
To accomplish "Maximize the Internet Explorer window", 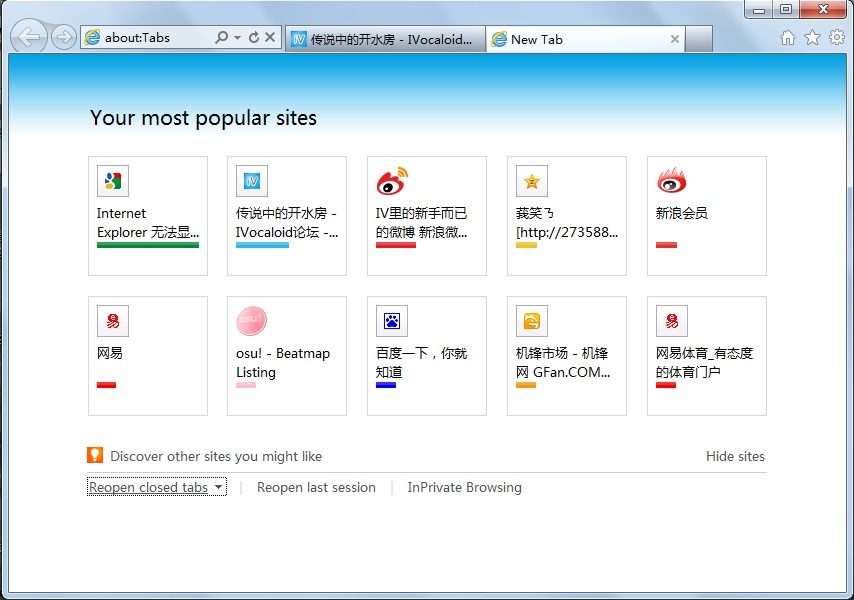I will click(785, 9).
